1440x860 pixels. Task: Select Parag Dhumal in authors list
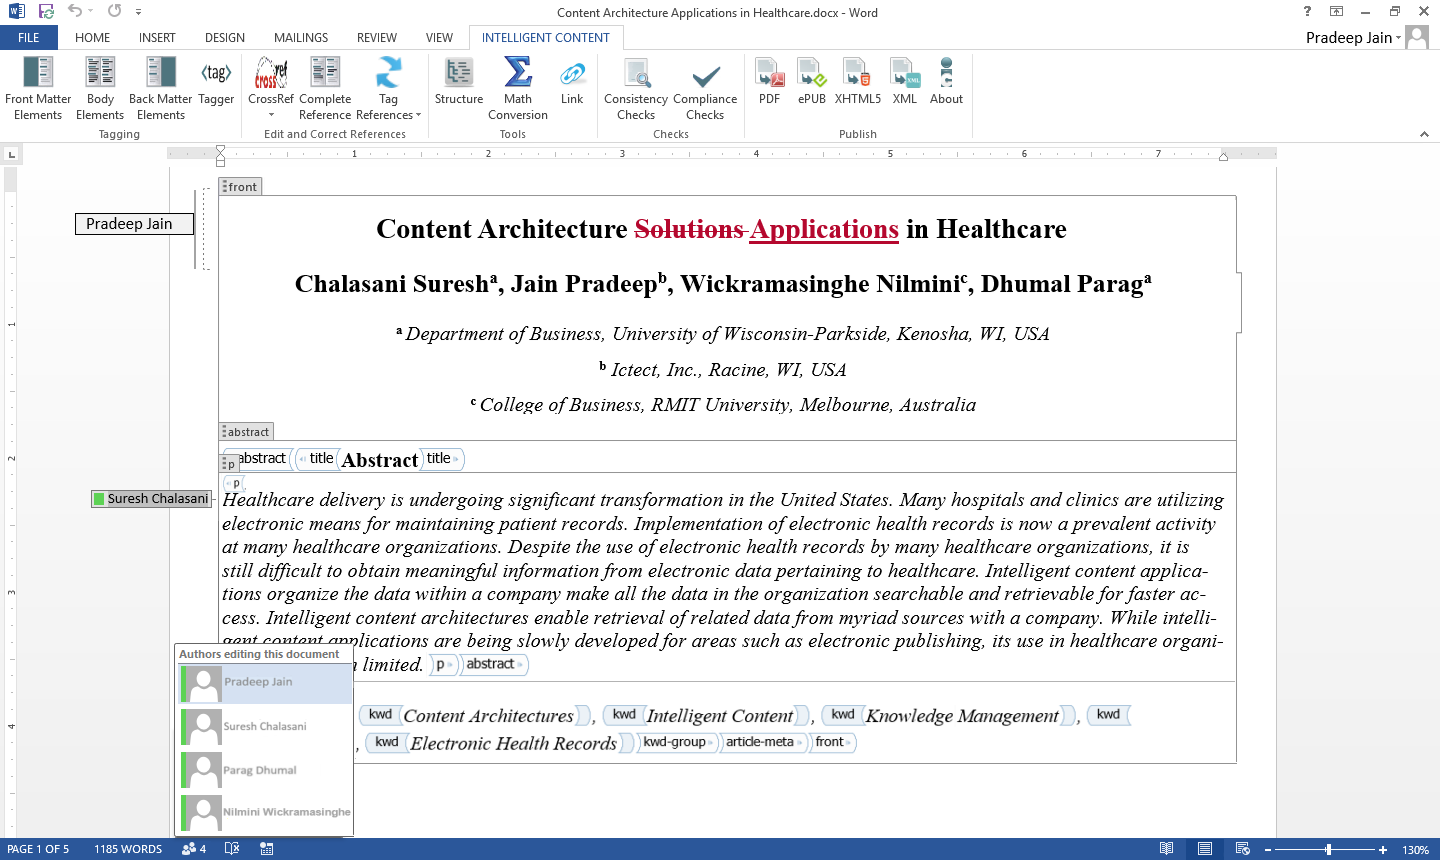265,771
